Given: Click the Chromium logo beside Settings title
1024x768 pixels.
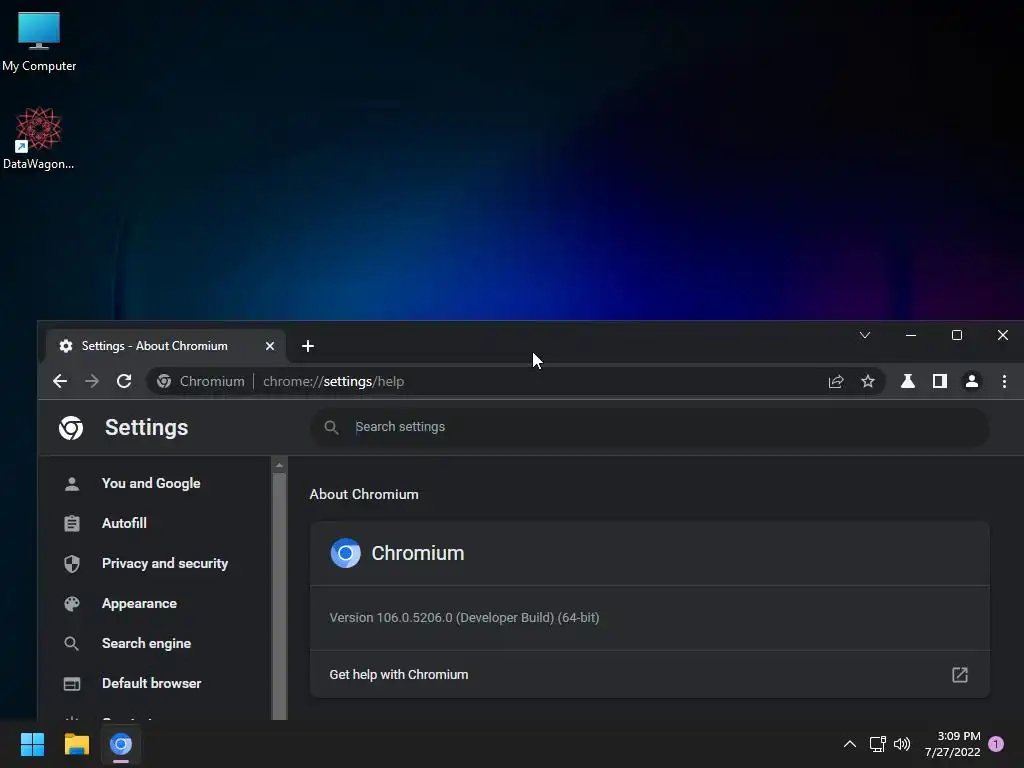Looking at the screenshot, I should pos(71,428).
